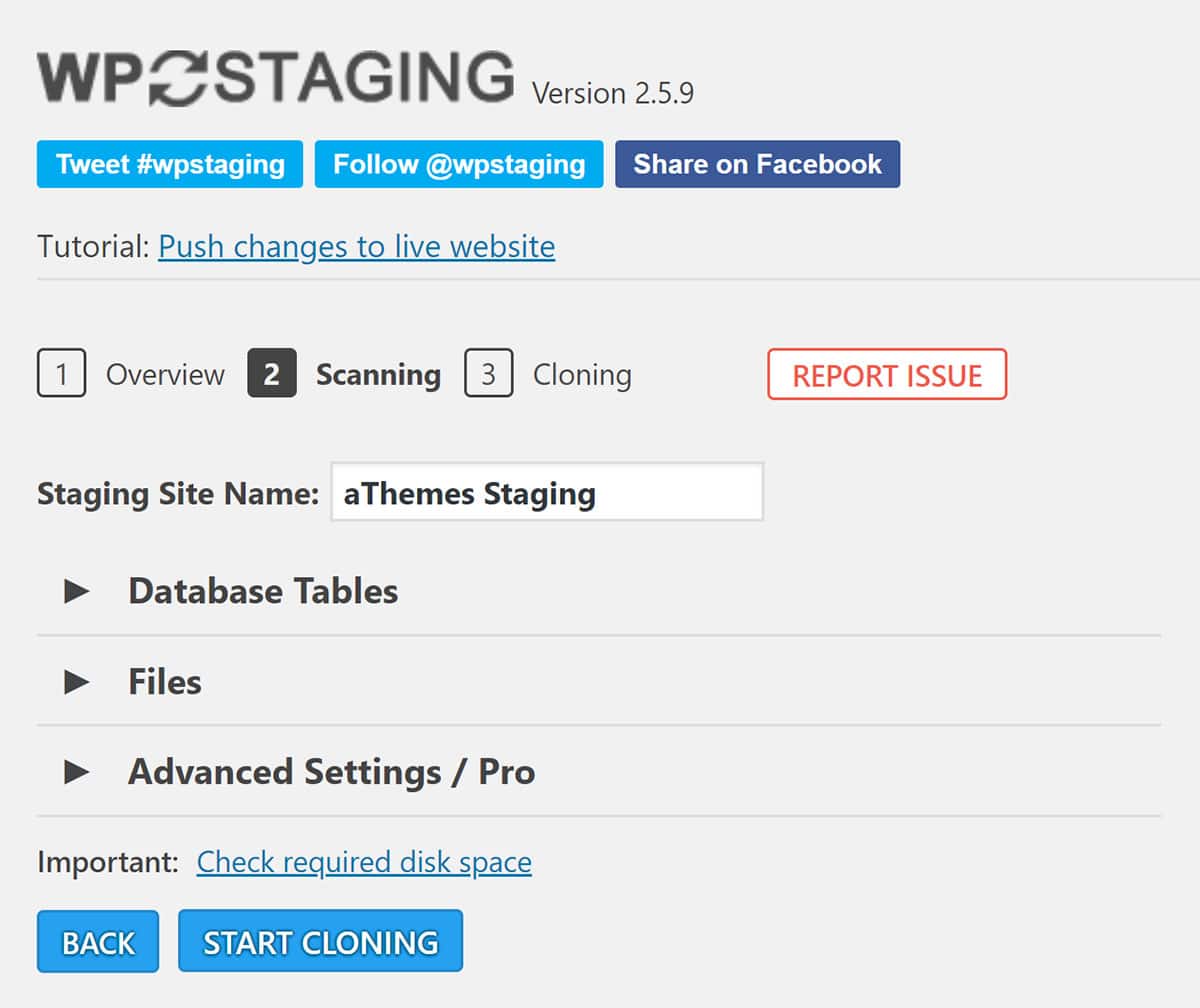Click the step 2 number box
This screenshot has height=1008, width=1200.
(272, 374)
